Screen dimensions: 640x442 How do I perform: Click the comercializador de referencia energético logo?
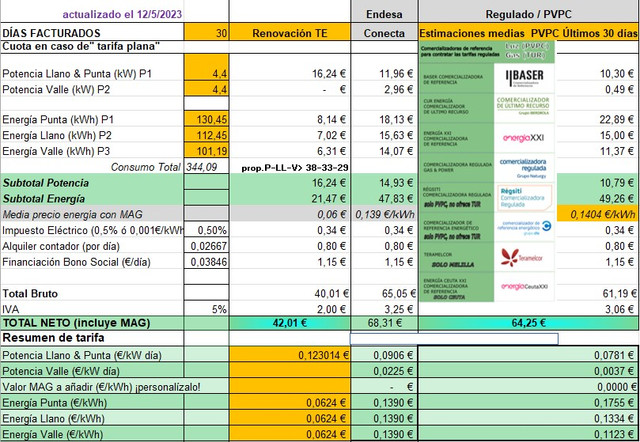(x=524, y=227)
